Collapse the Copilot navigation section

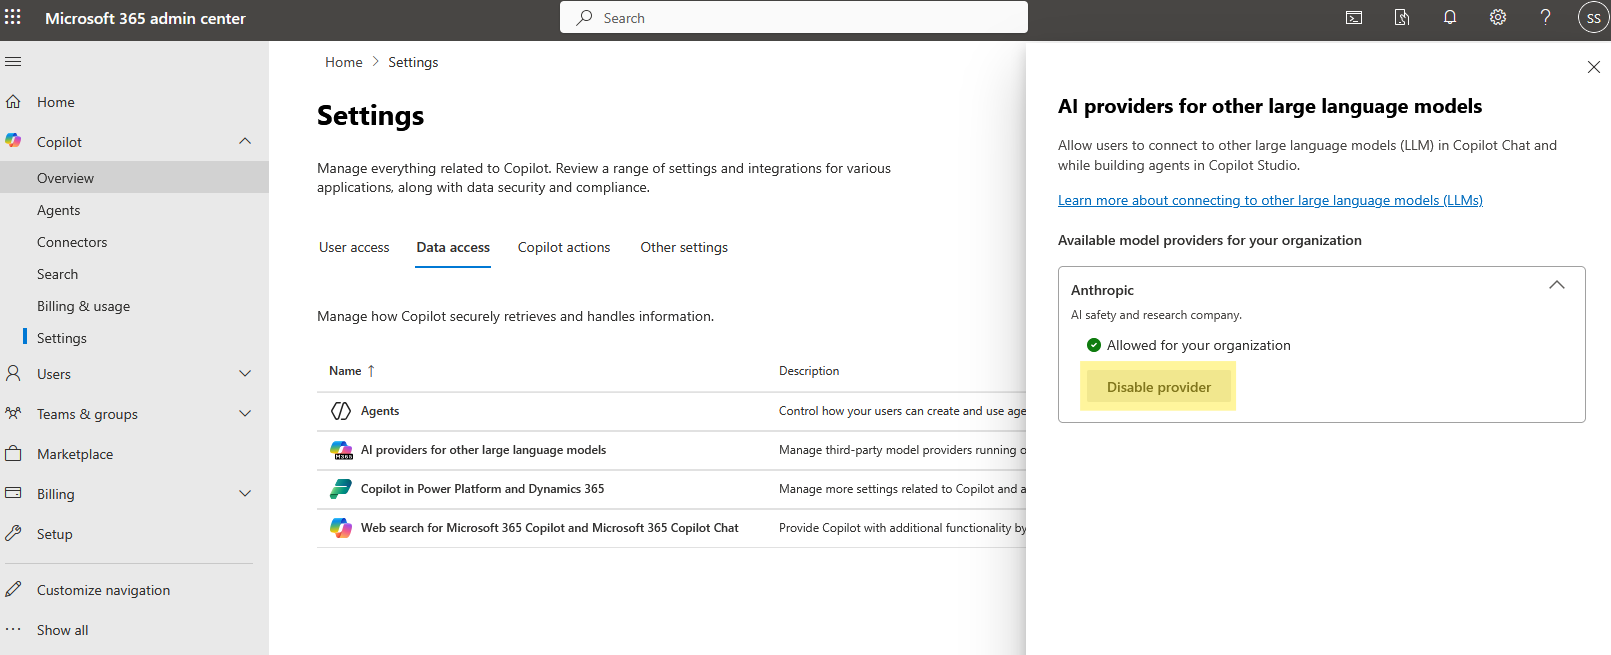(245, 142)
